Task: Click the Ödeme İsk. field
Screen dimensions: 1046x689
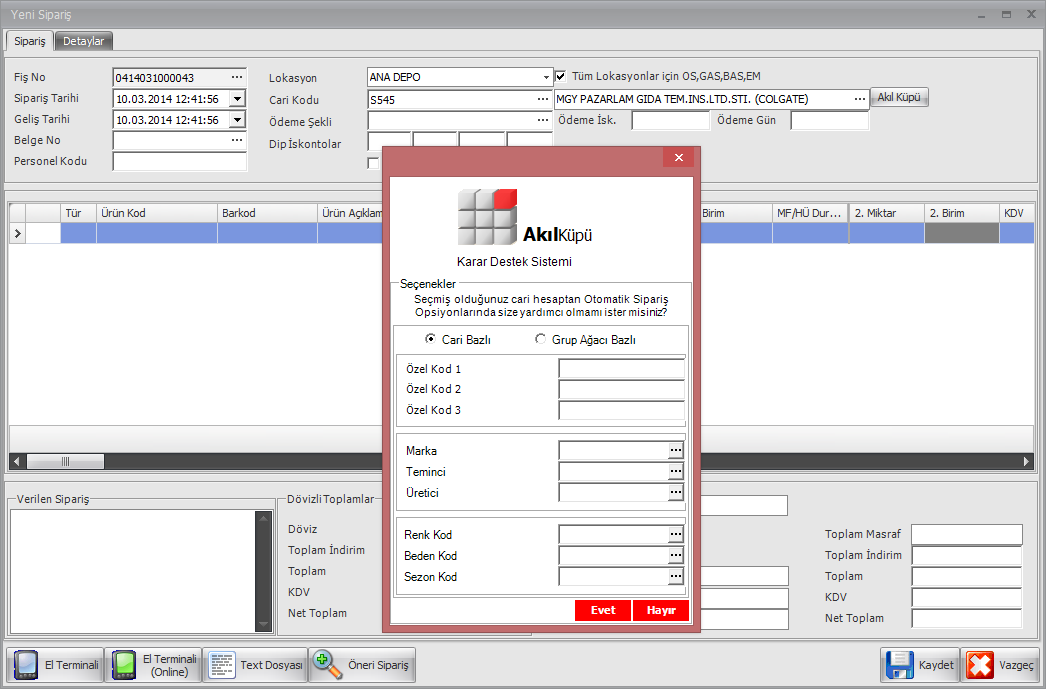Action: tap(670, 121)
